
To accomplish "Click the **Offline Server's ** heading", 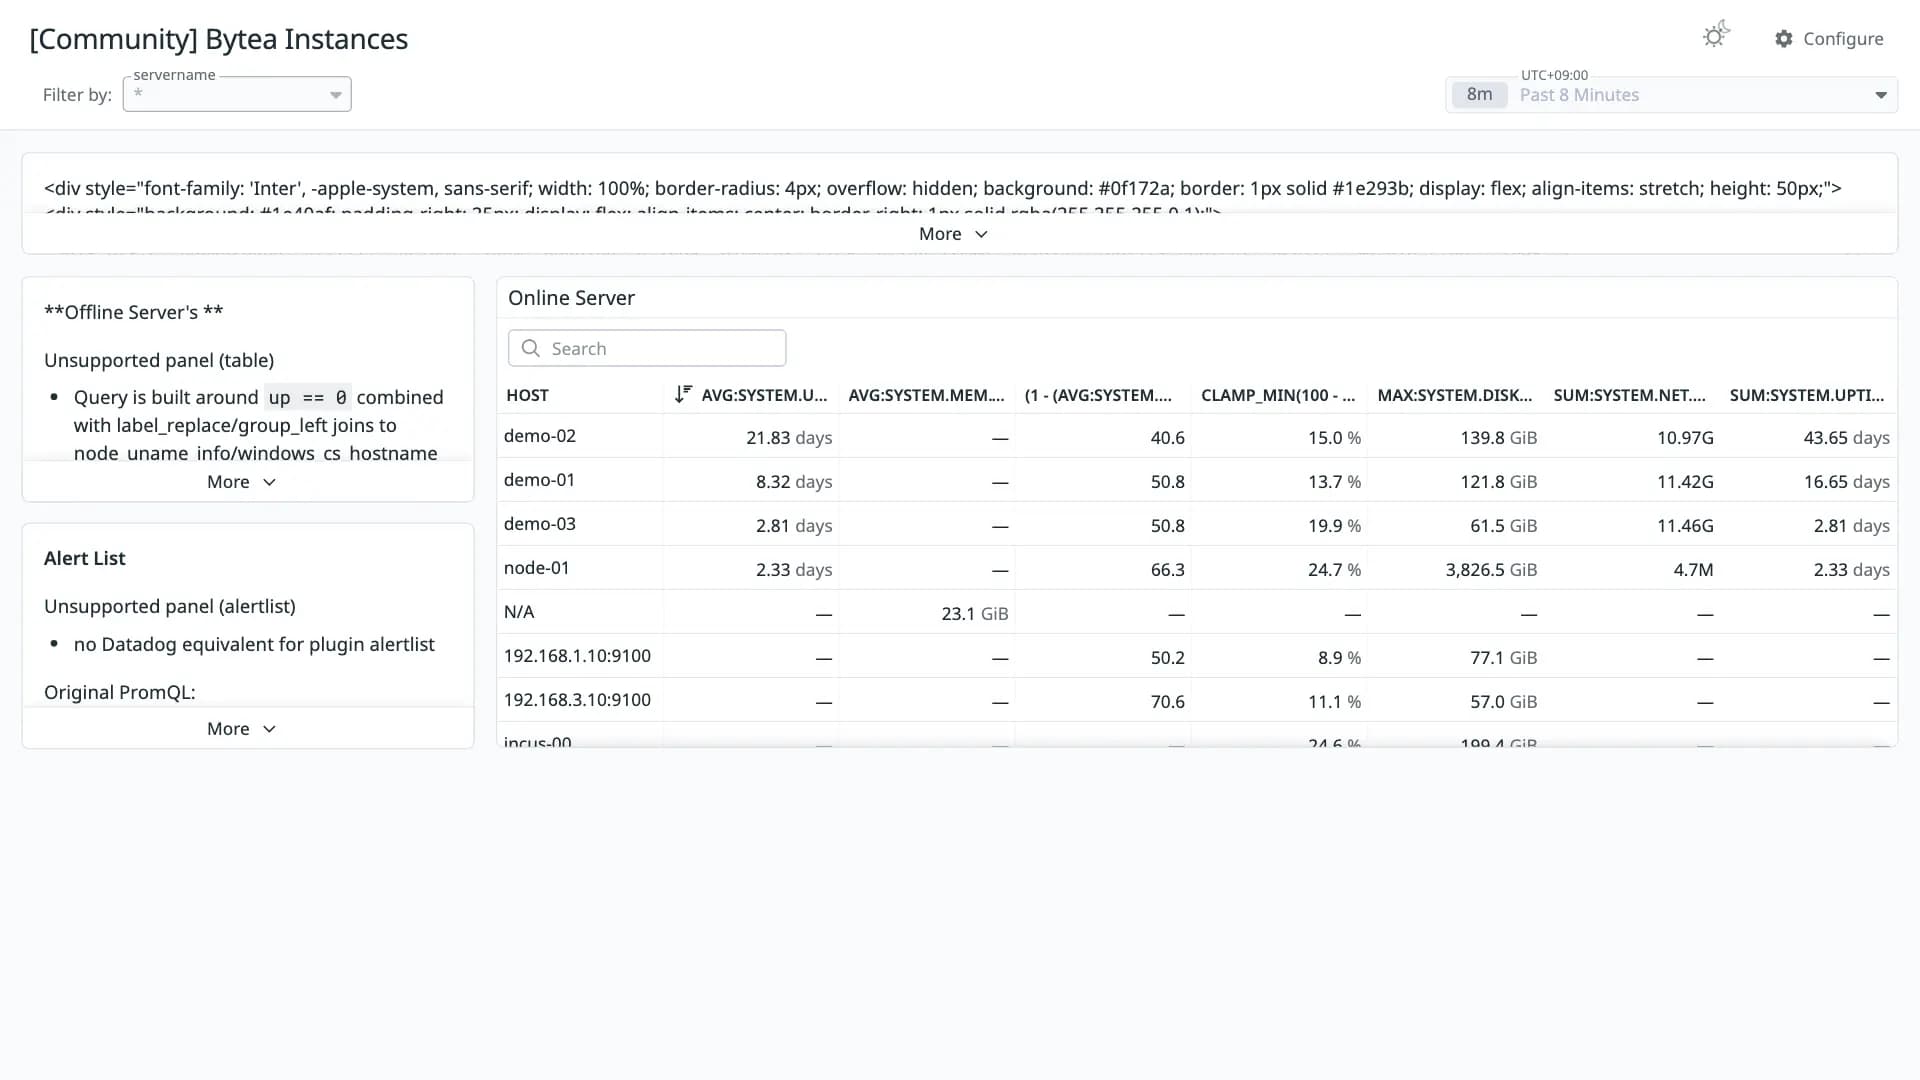I will pyautogui.click(x=134, y=312).
